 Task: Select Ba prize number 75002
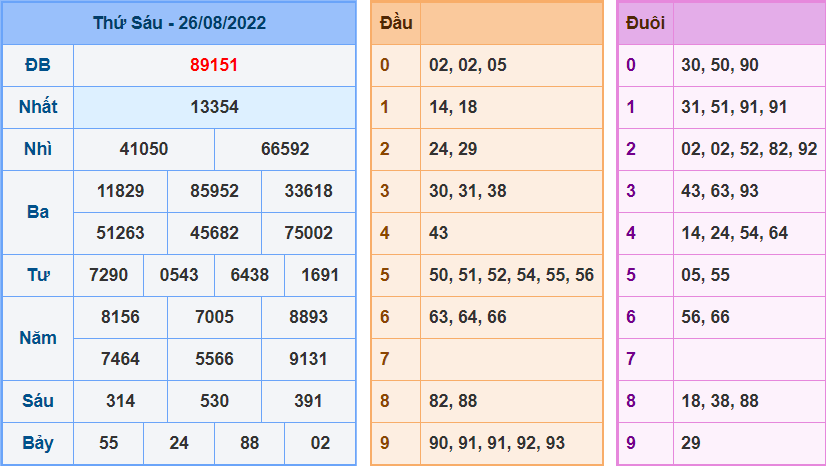[x=309, y=233]
